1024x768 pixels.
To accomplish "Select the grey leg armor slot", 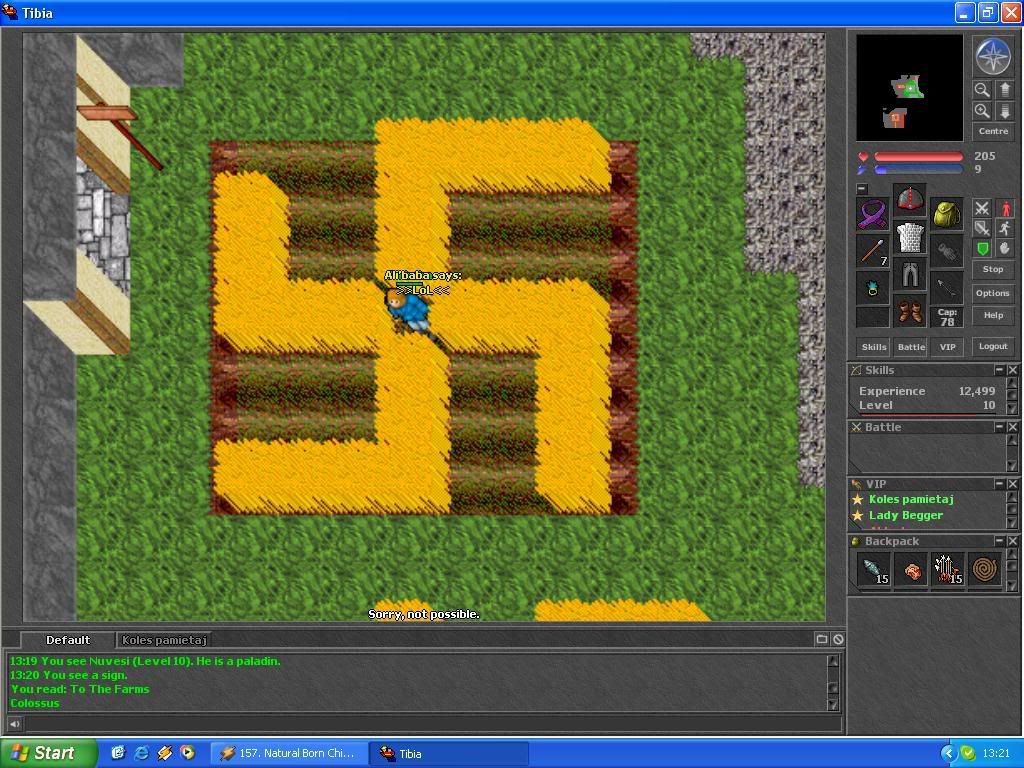I will pyautogui.click(x=909, y=274).
